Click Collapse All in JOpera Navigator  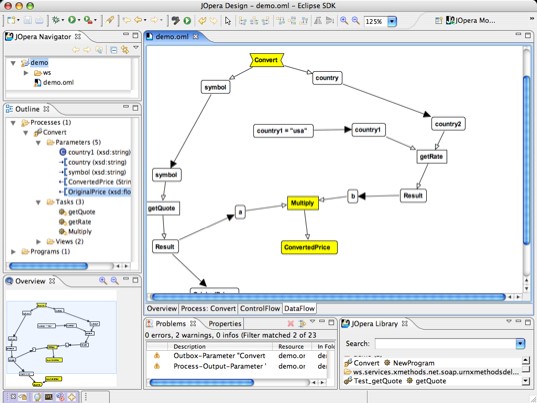point(113,50)
